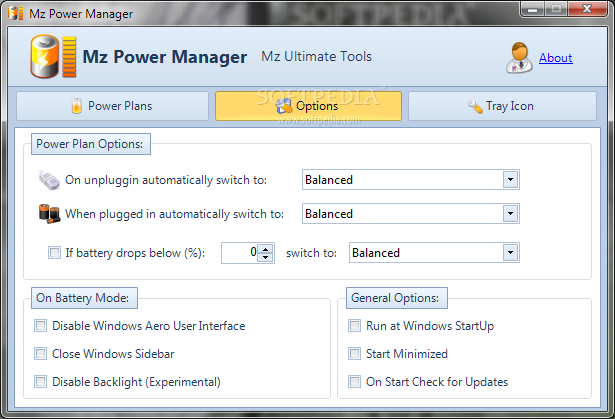Click the General Options group label
This screenshot has height=419, width=615.
pyautogui.click(x=395, y=298)
